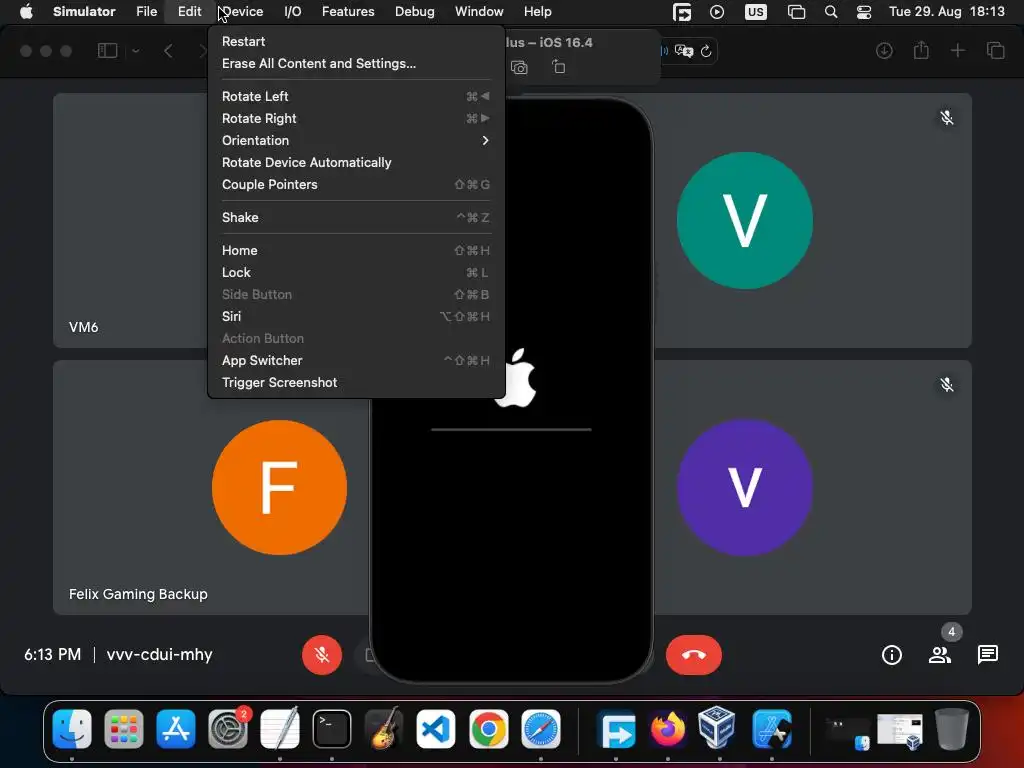Open the meeting chat panel
The image size is (1024, 768).
[987, 654]
